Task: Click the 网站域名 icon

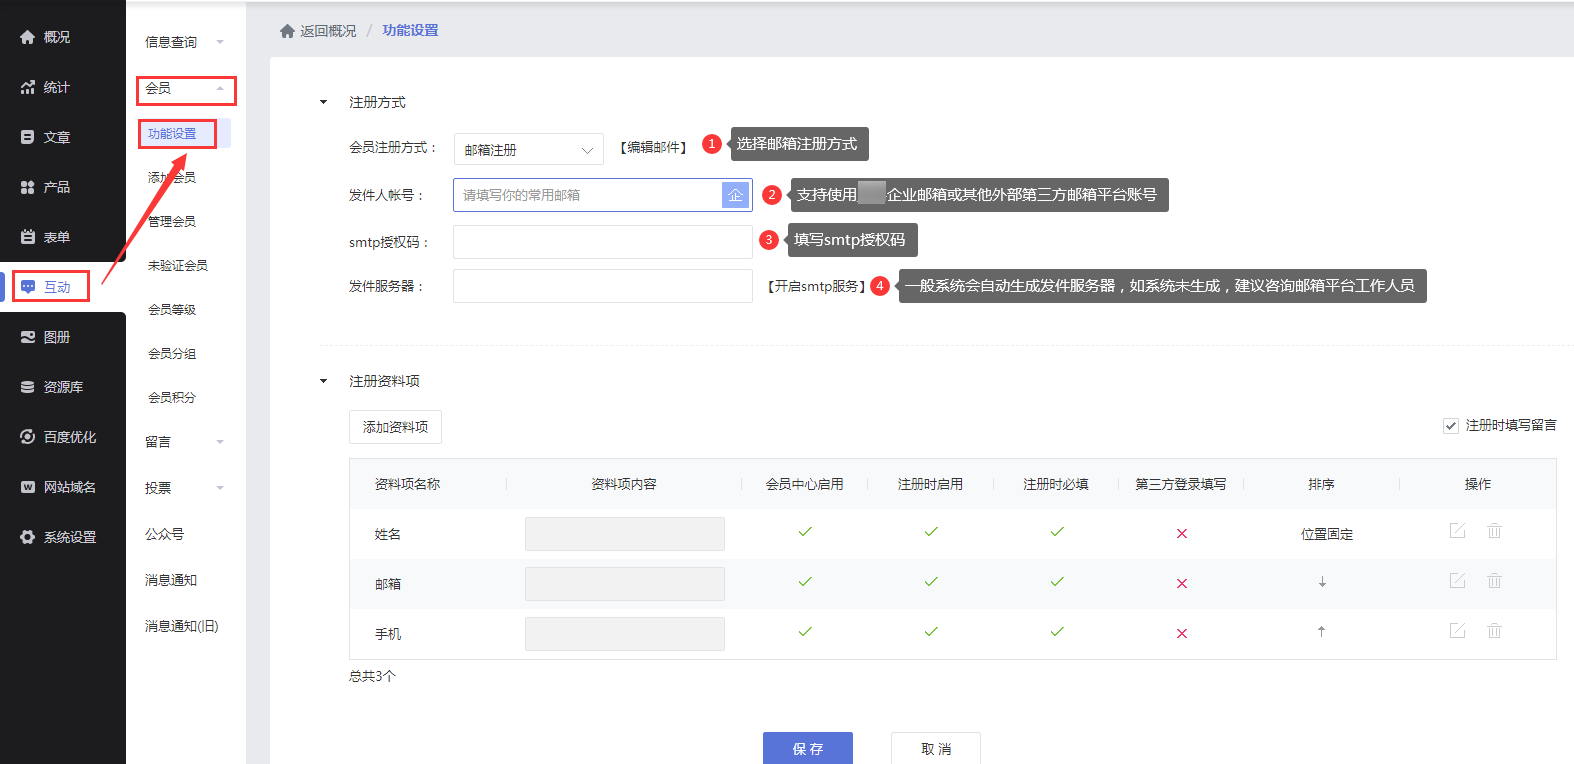Action: 28,487
